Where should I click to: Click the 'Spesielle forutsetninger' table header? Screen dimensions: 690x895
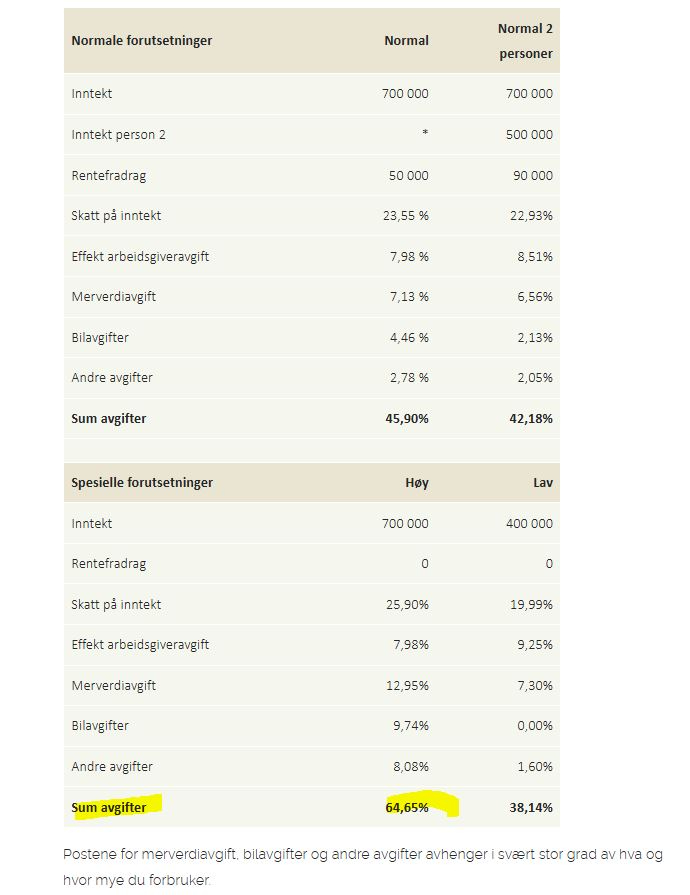[142, 482]
